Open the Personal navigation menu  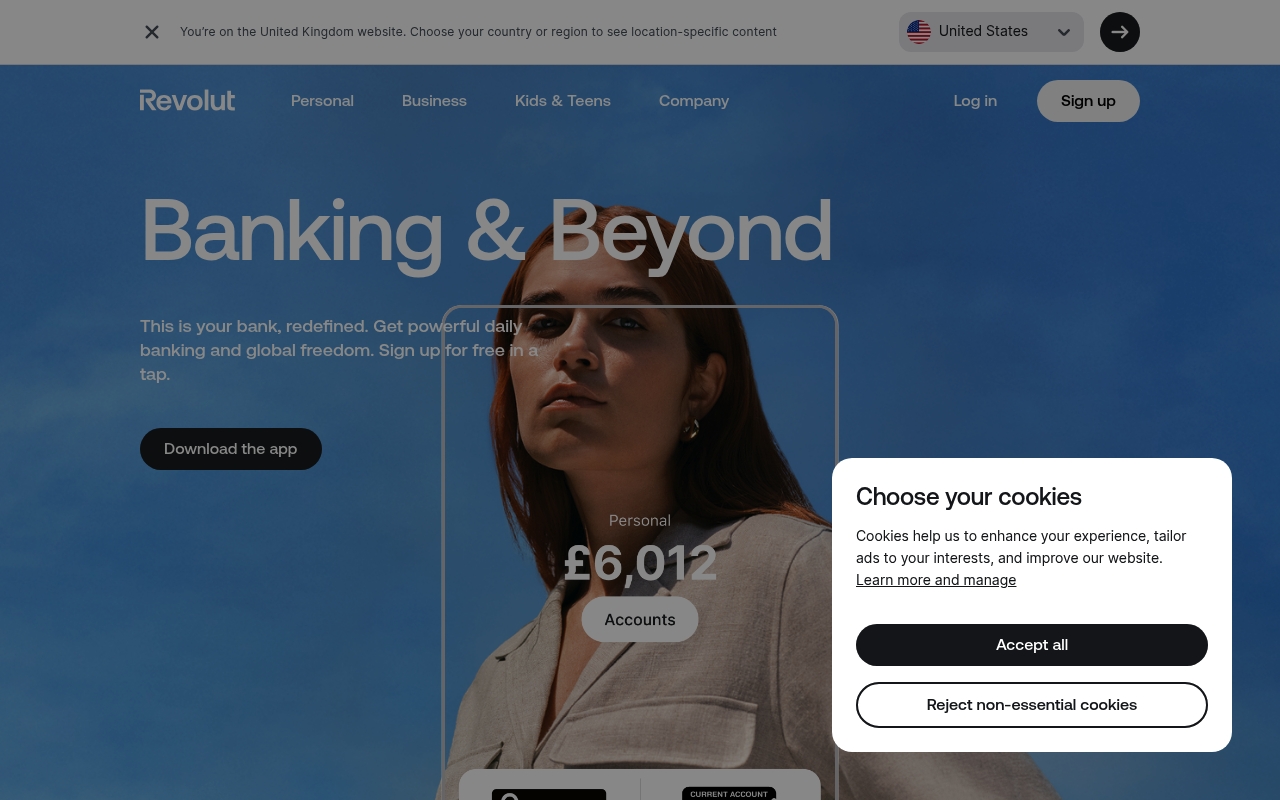click(x=322, y=101)
